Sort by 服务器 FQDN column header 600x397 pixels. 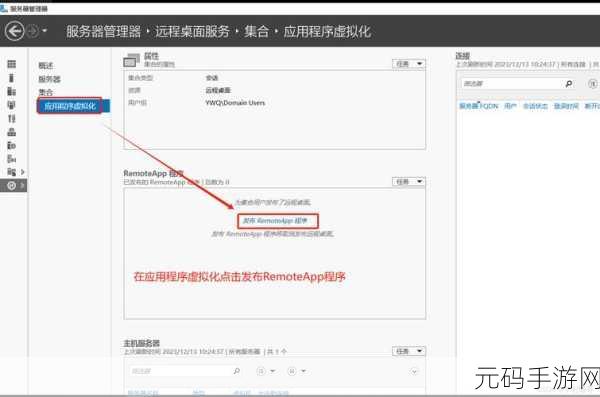click(x=478, y=106)
